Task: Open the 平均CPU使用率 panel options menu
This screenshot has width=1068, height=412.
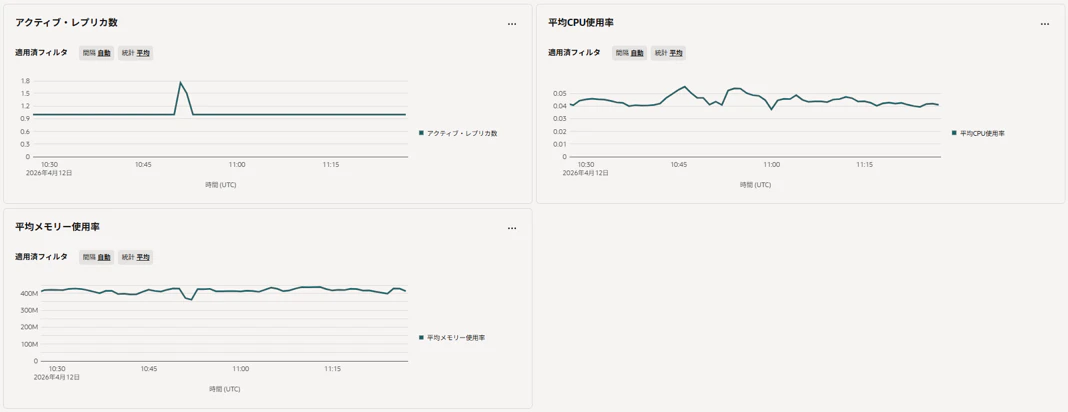Action: coord(1045,24)
